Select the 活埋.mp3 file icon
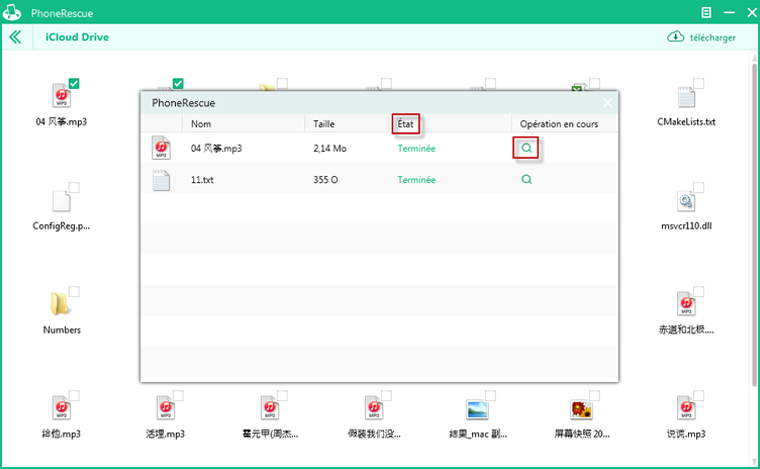760x469 pixels. pyautogui.click(x=165, y=408)
